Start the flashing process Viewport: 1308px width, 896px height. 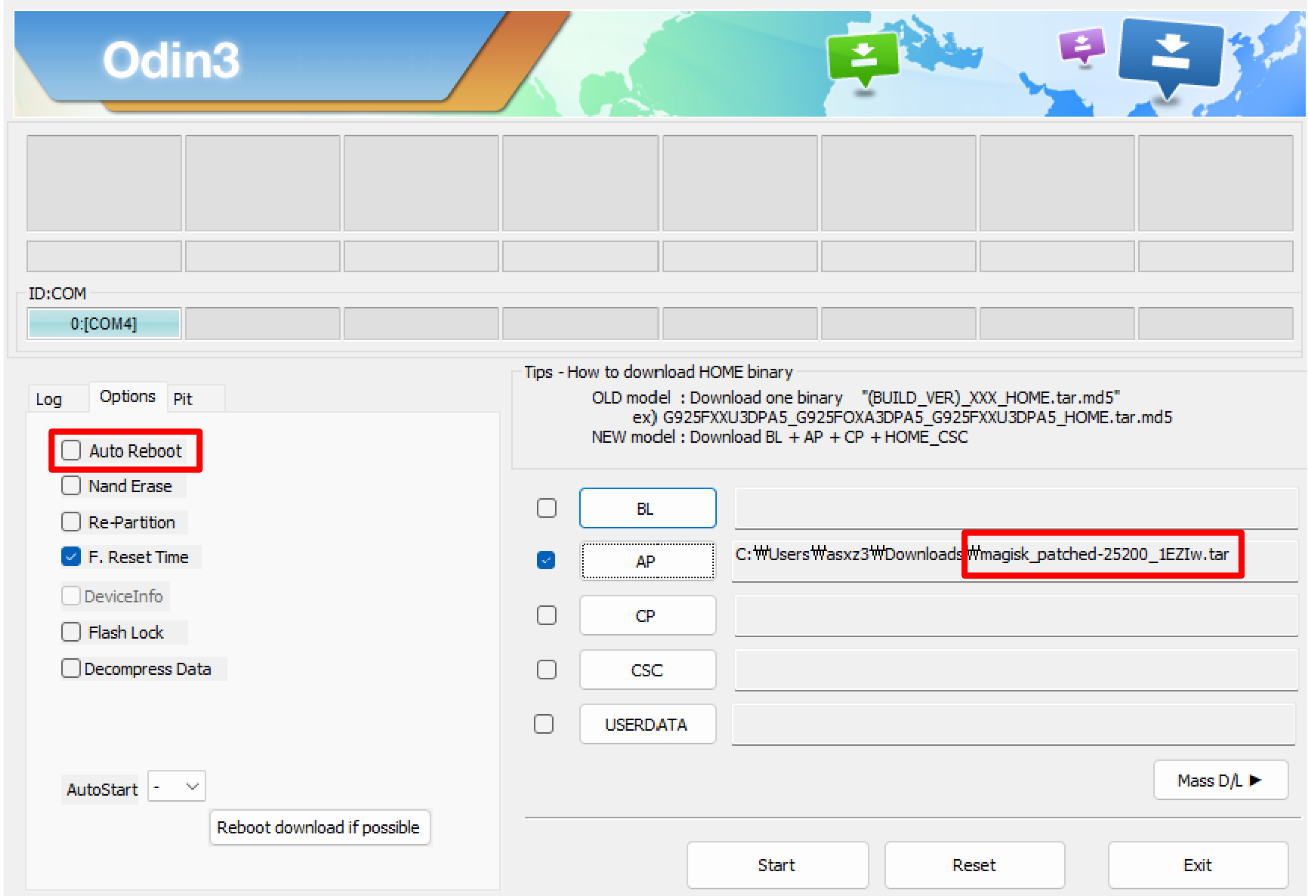pyautogui.click(x=776, y=865)
